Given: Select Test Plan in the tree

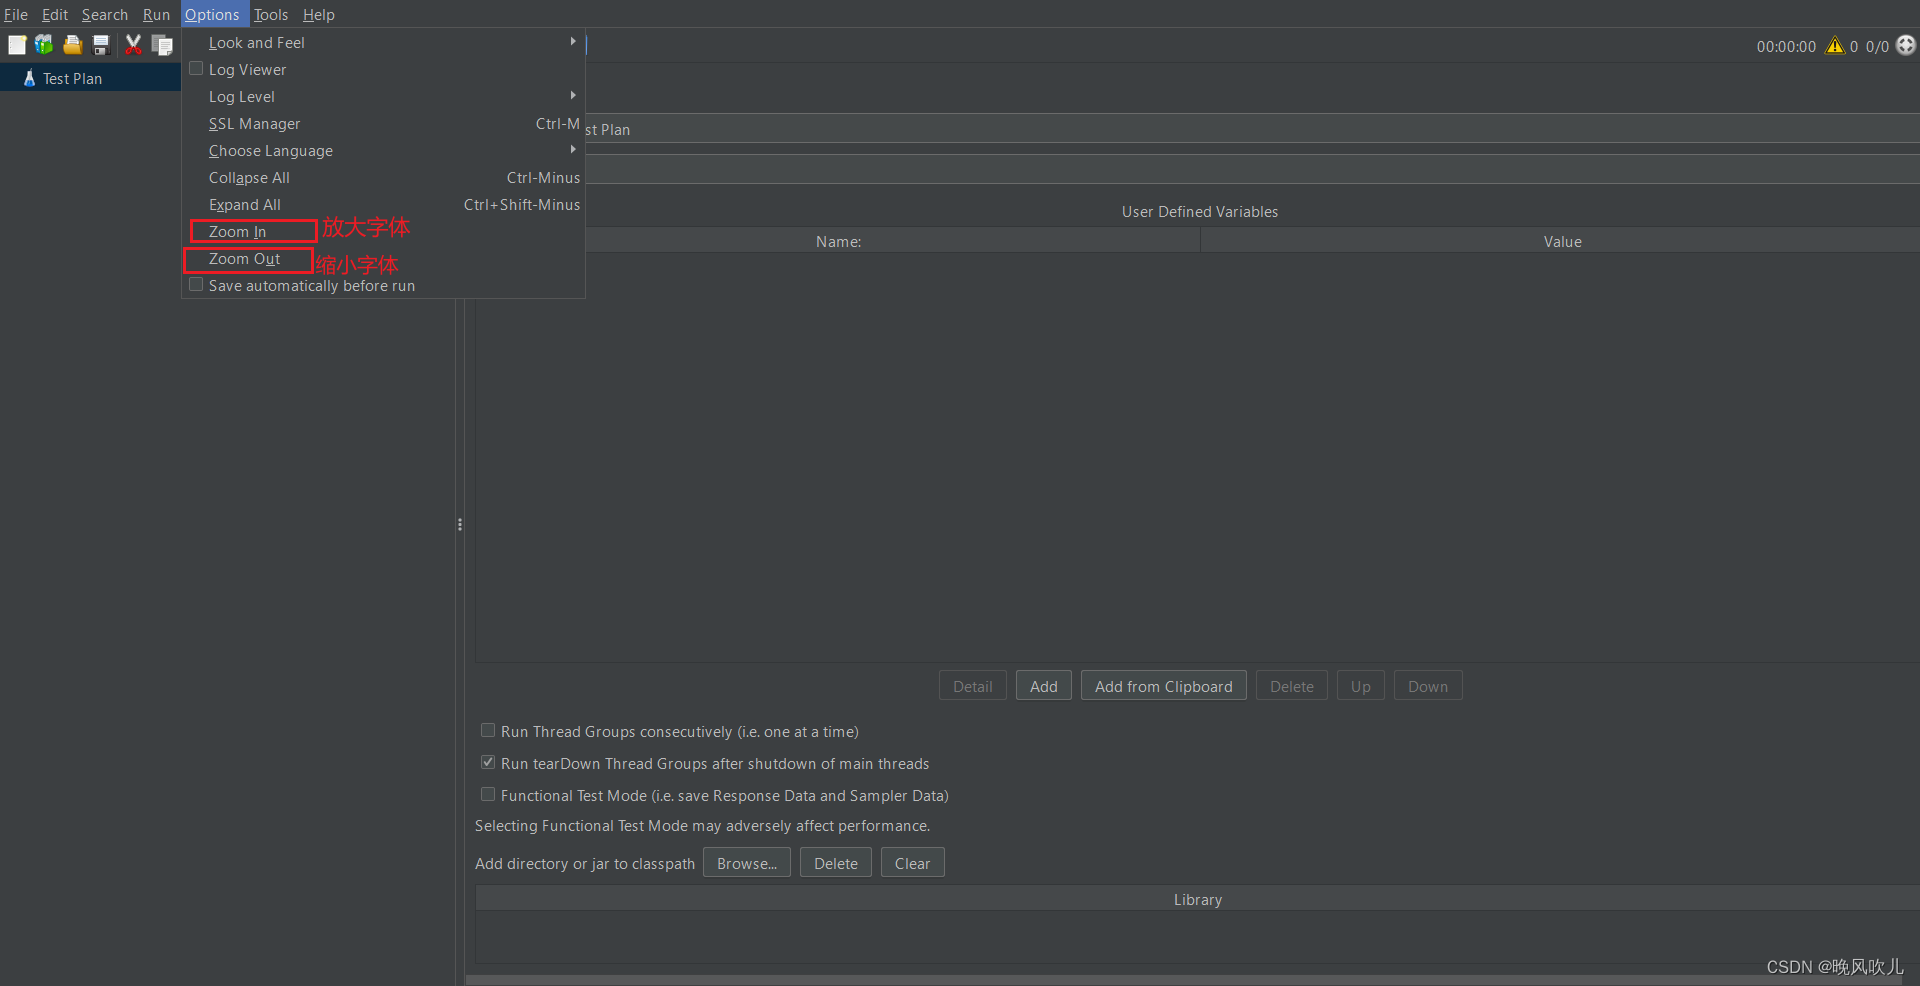Looking at the screenshot, I should click(x=72, y=78).
